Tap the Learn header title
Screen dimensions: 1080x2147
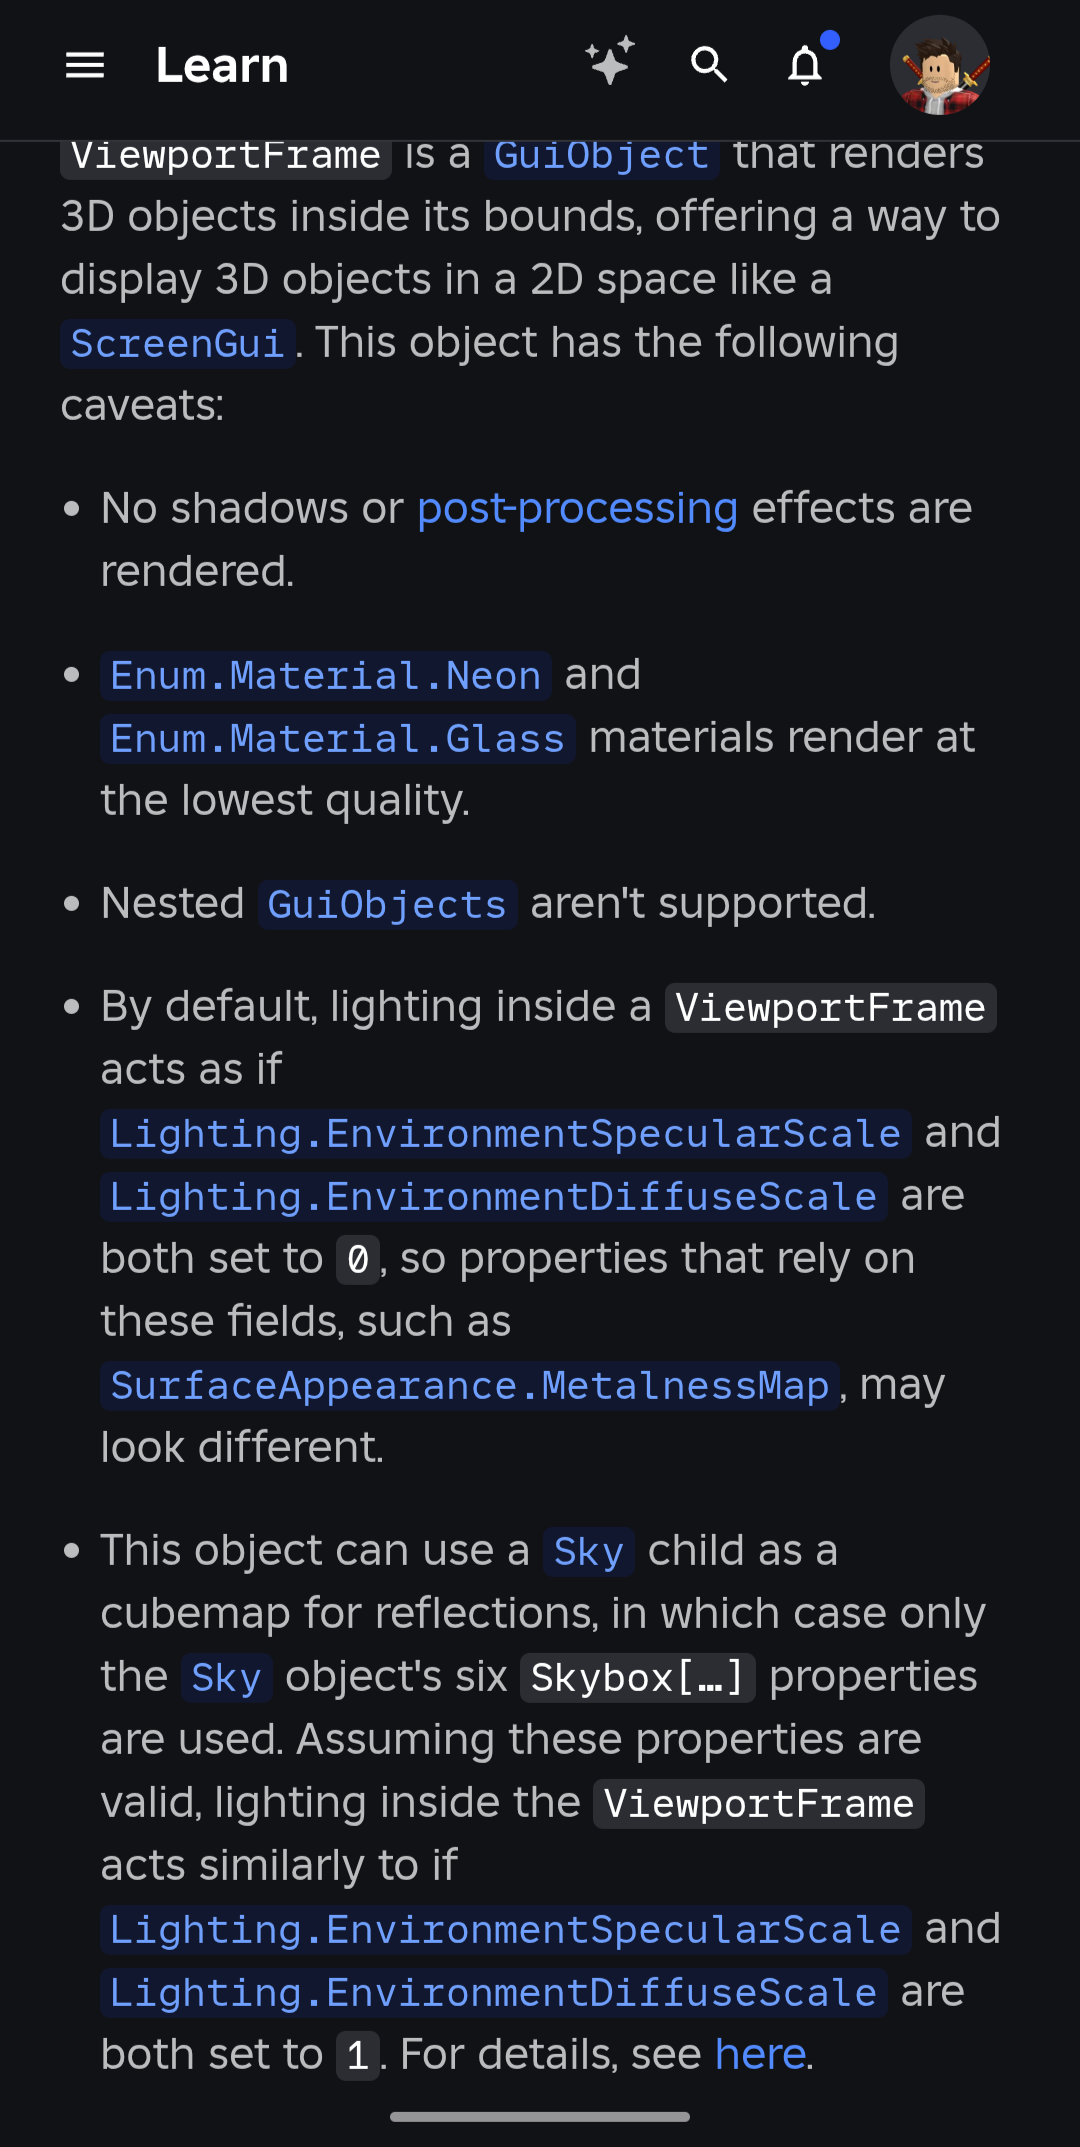tap(222, 66)
